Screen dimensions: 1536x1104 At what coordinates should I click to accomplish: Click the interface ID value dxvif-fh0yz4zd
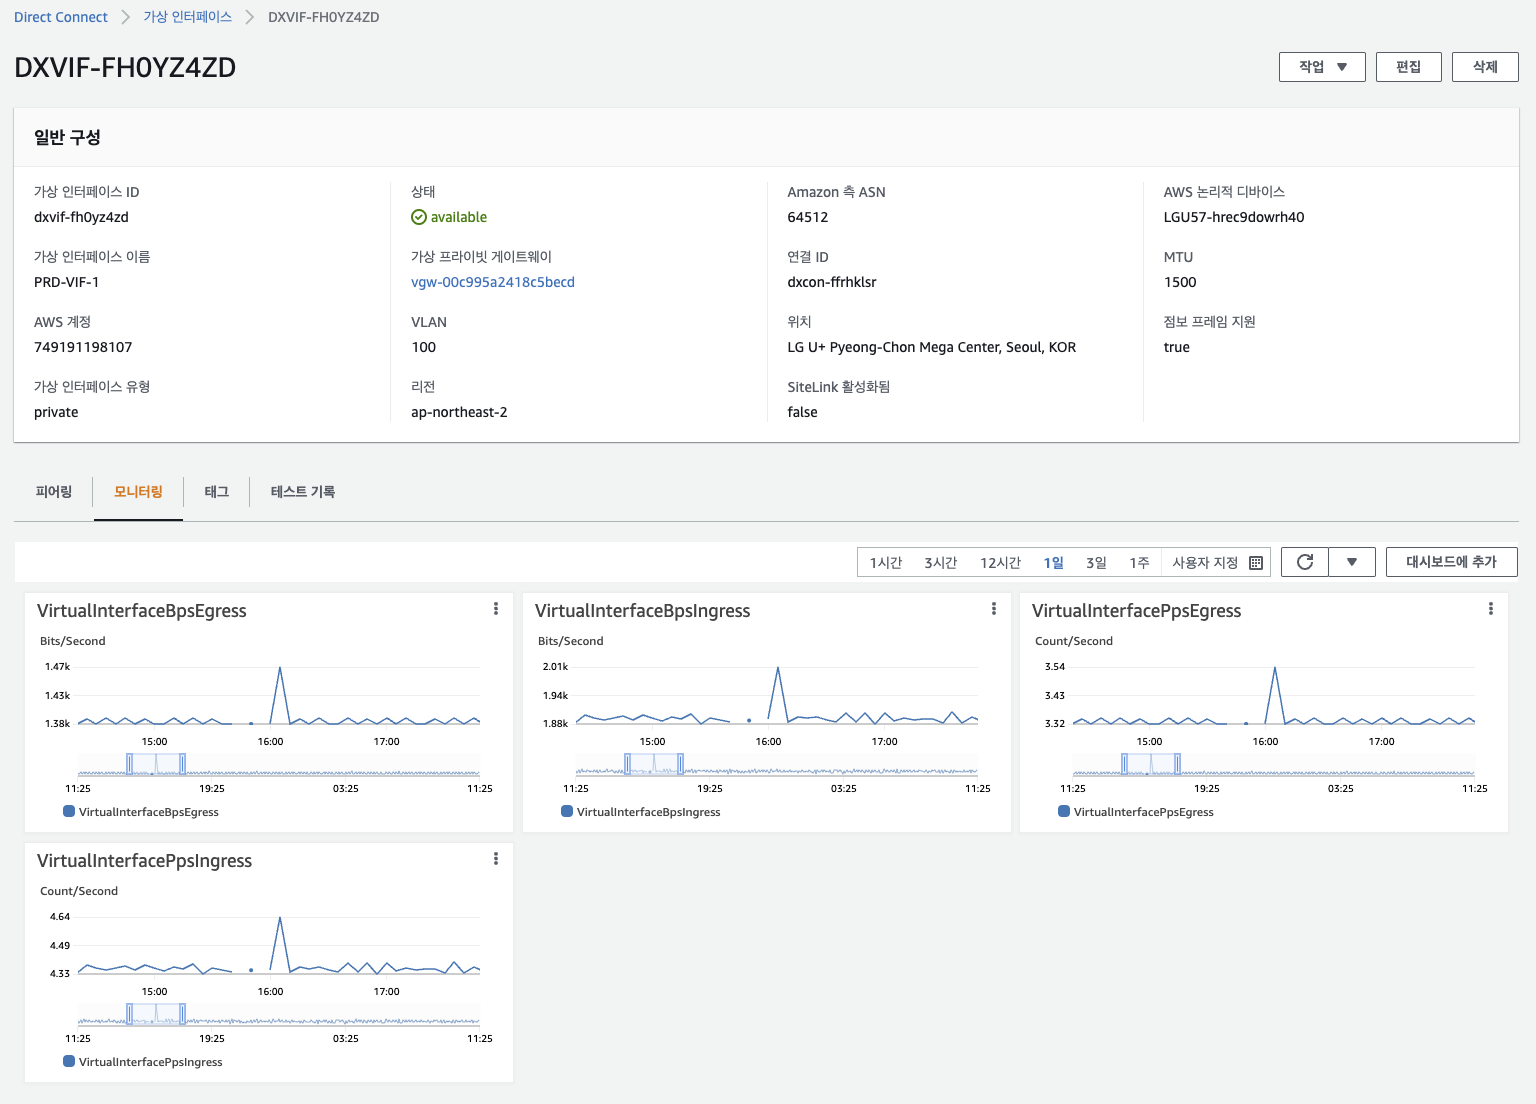click(x=81, y=217)
